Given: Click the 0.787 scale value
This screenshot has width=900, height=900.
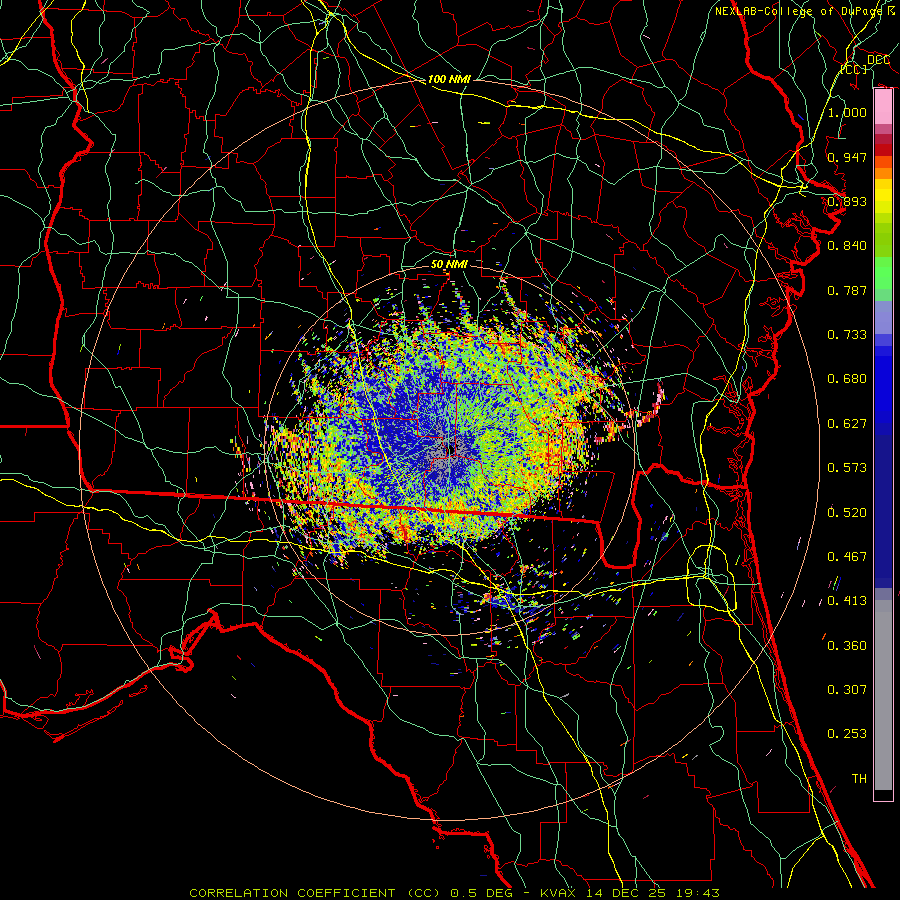Looking at the screenshot, I should (x=847, y=290).
